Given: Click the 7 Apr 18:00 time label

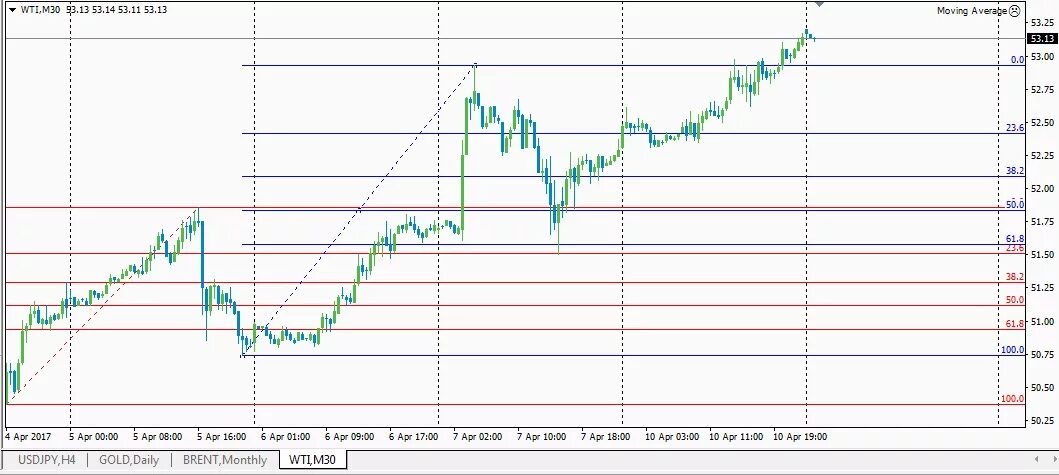Looking at the screenshot, I should pyautogui.click(x=606, y=436).
